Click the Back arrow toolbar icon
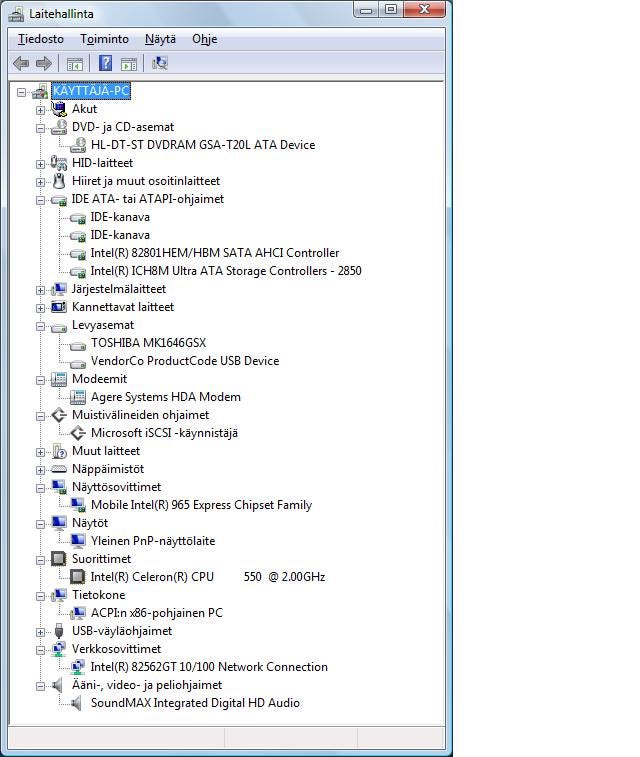Image resolution: width=640 pixels, height=757 pixels. pyautogui.click(x=21, y=63)
